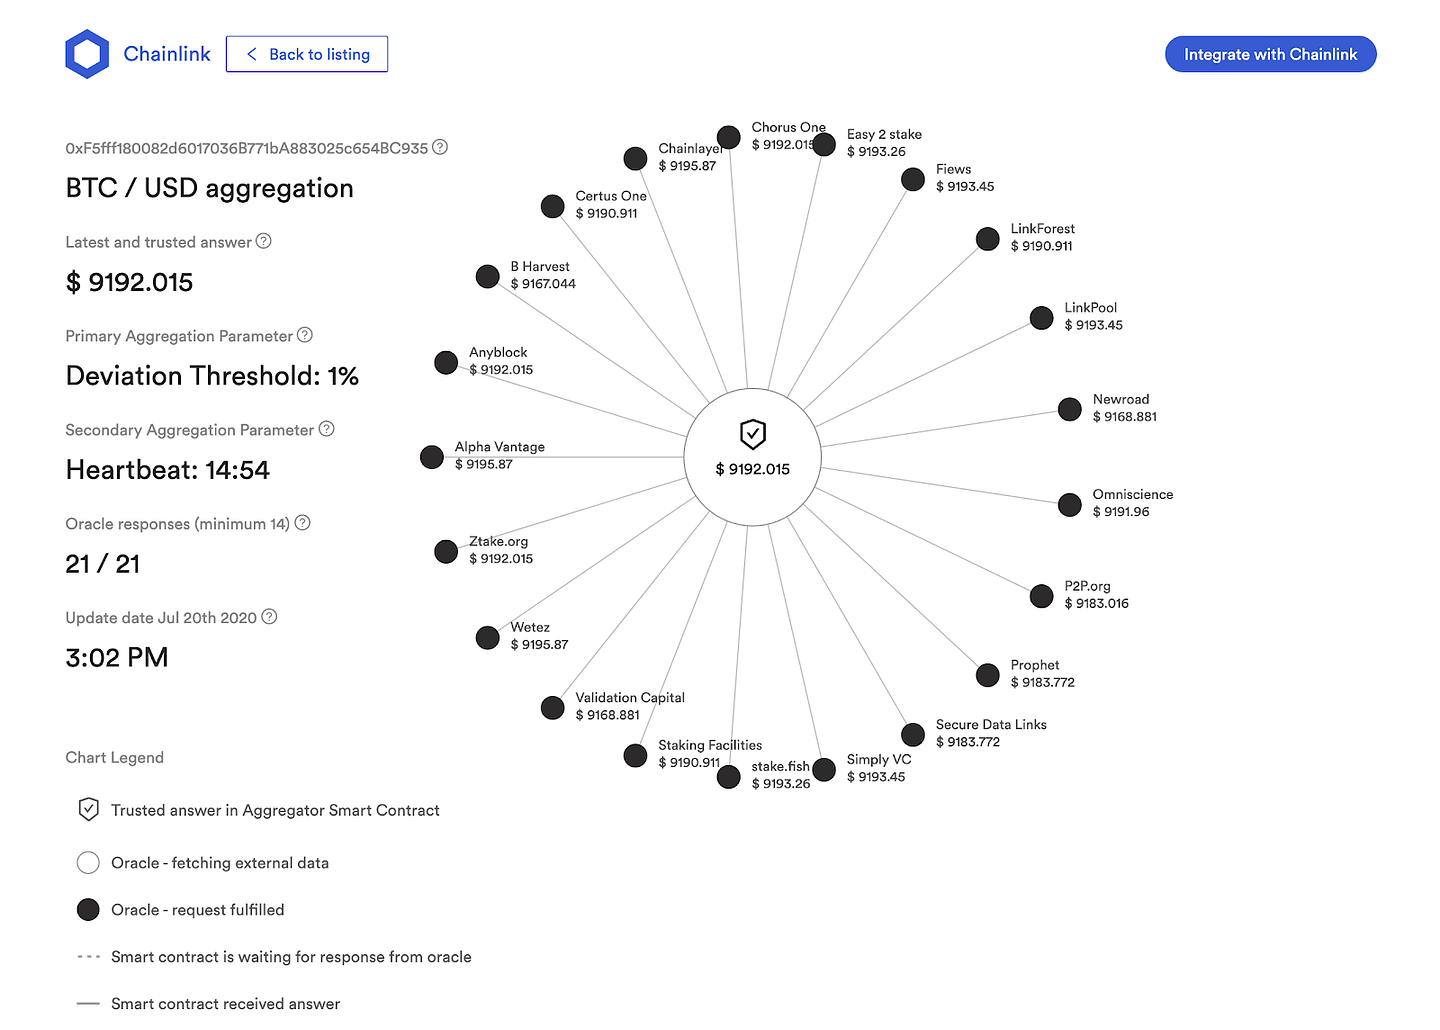Click the empty circle legend icon for fetching
Image resolution: width=1440 pixels, height=1030 pixels.
click(x=88, y=862)
